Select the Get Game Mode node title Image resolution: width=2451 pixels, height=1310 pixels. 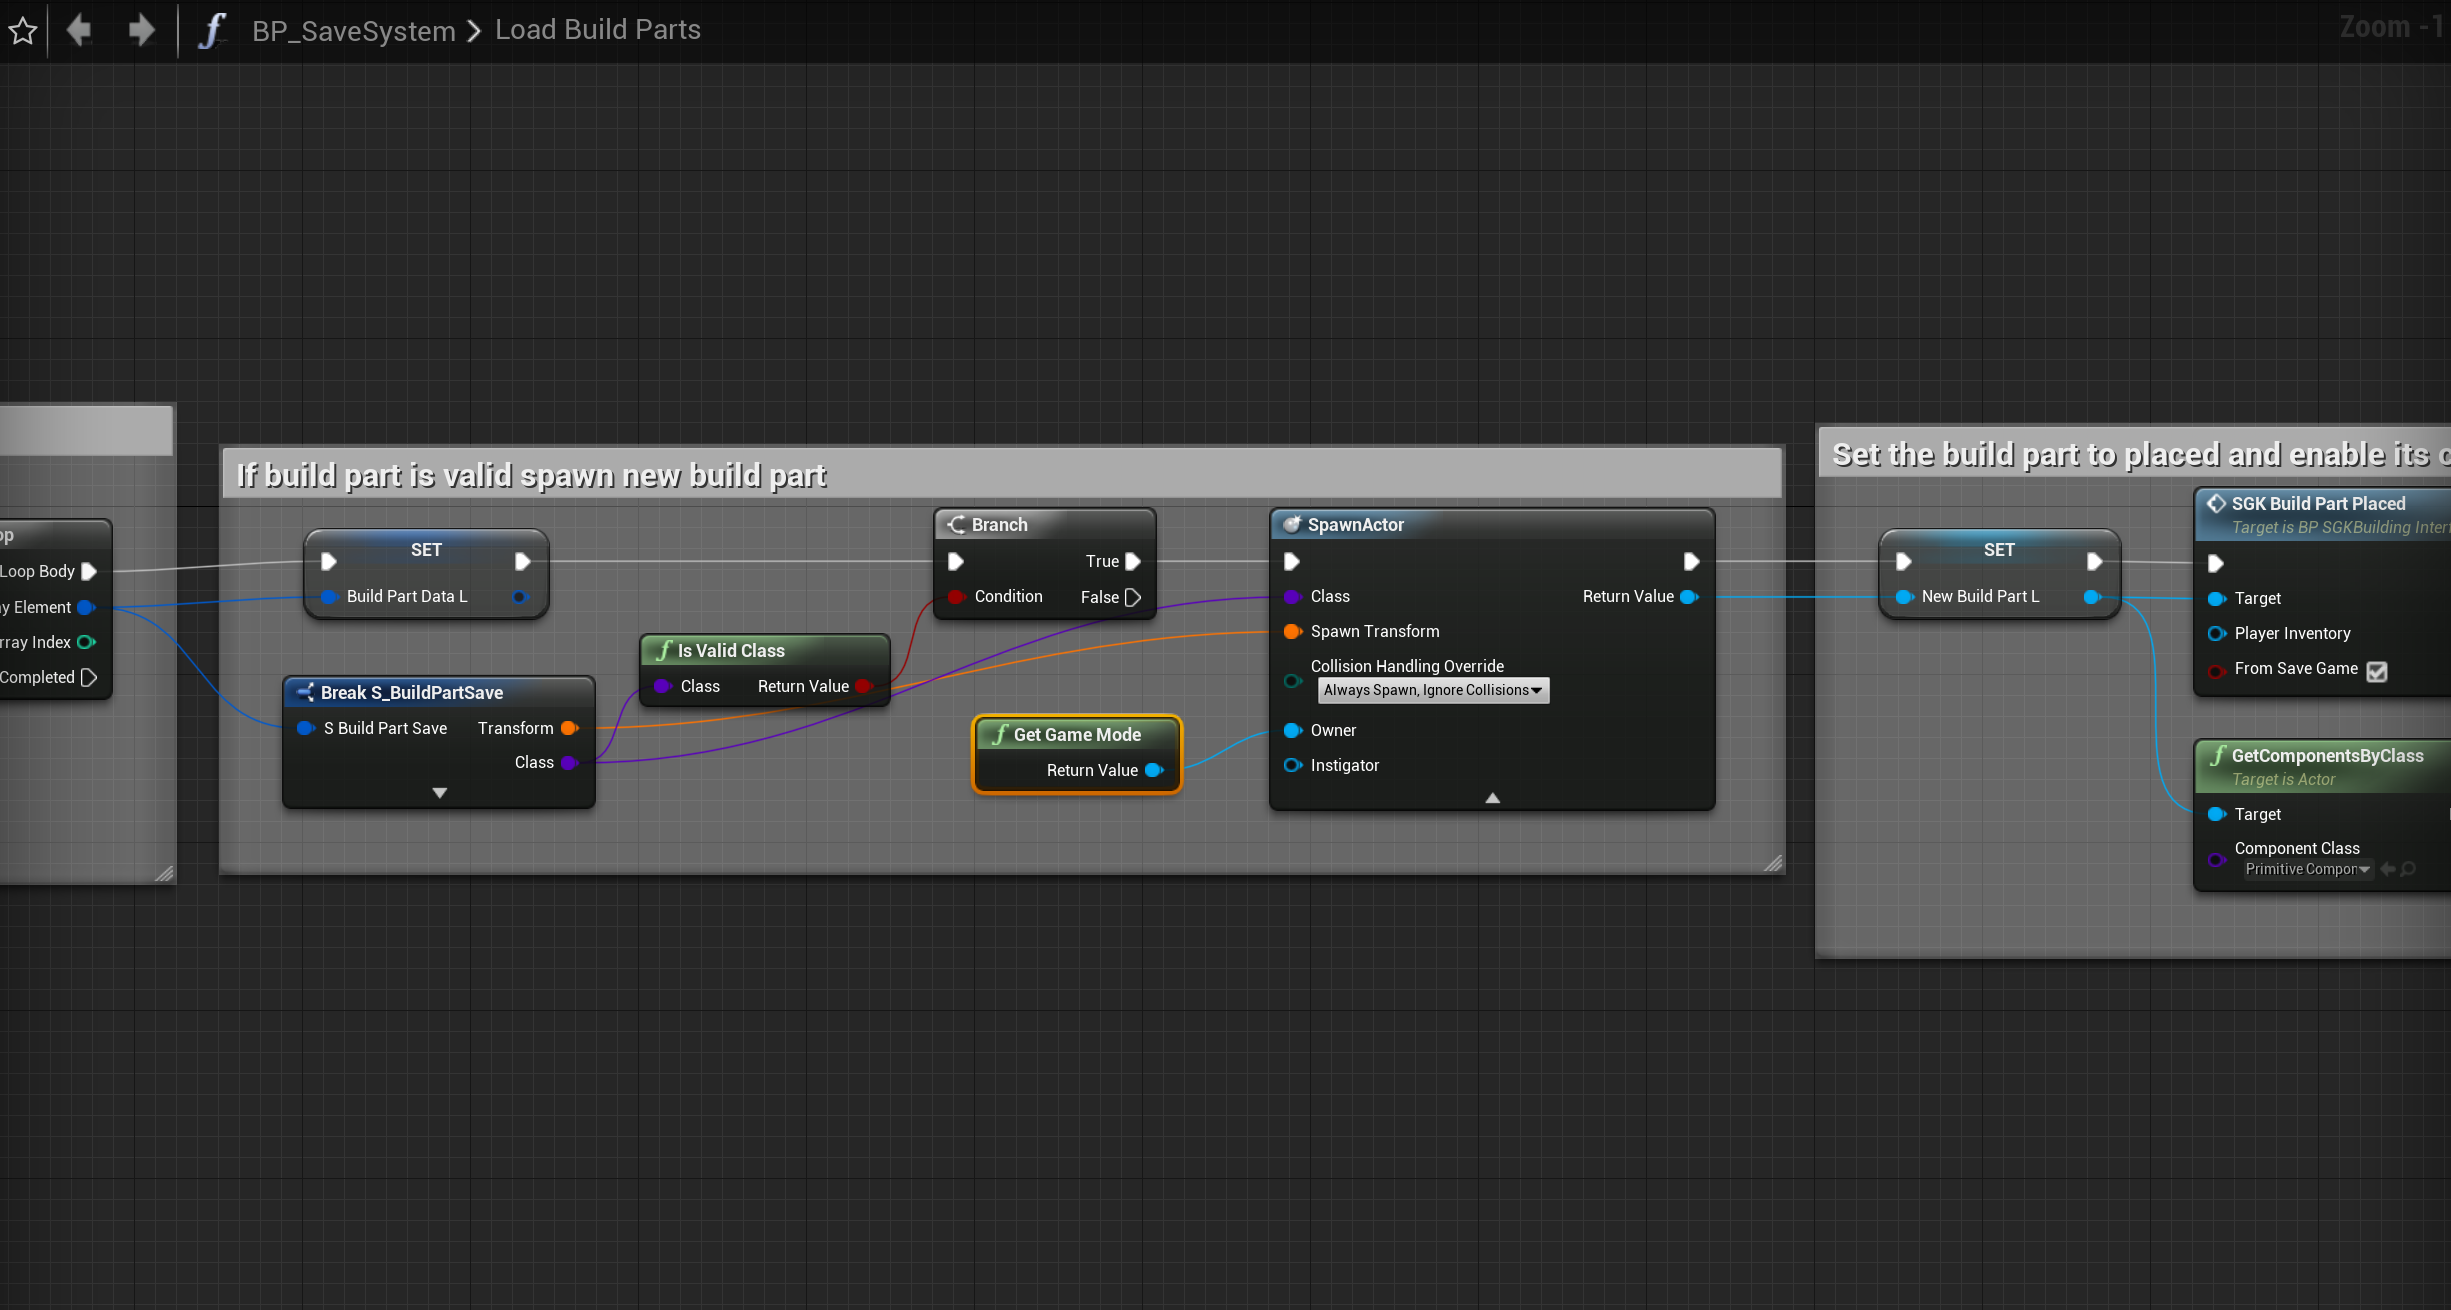tap(1076, 735)
